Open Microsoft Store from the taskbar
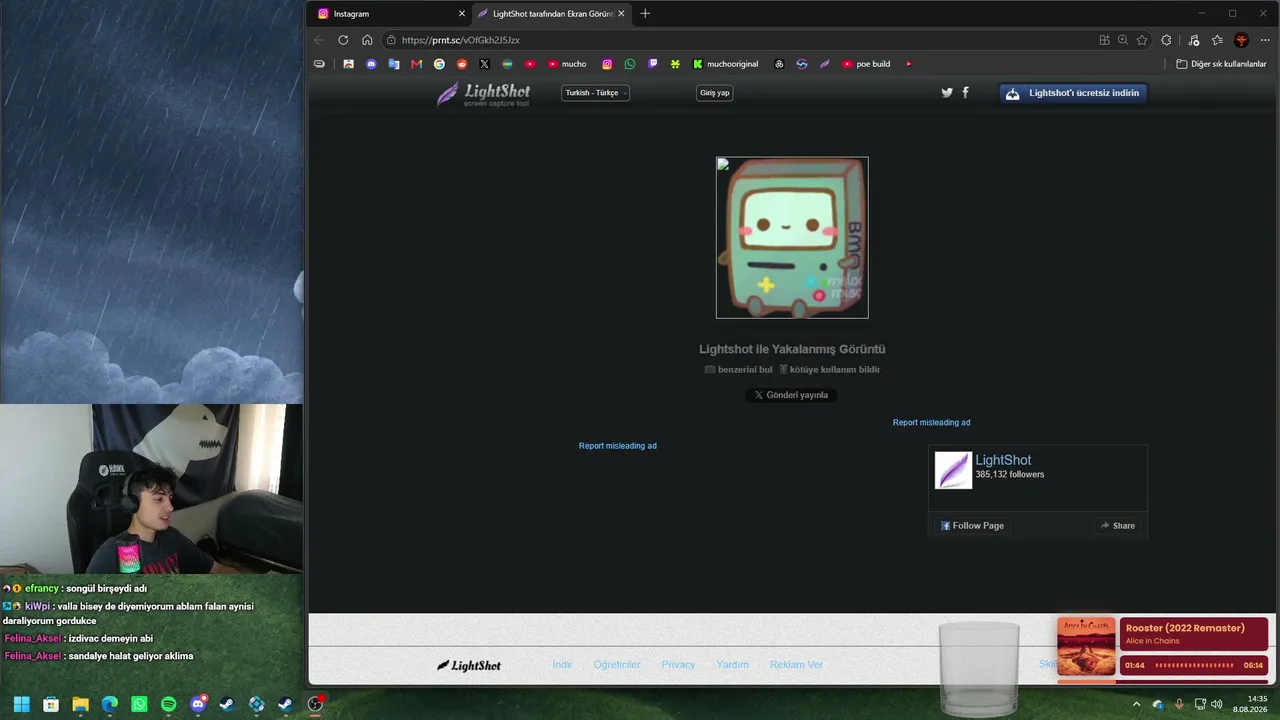 [51, 704]
